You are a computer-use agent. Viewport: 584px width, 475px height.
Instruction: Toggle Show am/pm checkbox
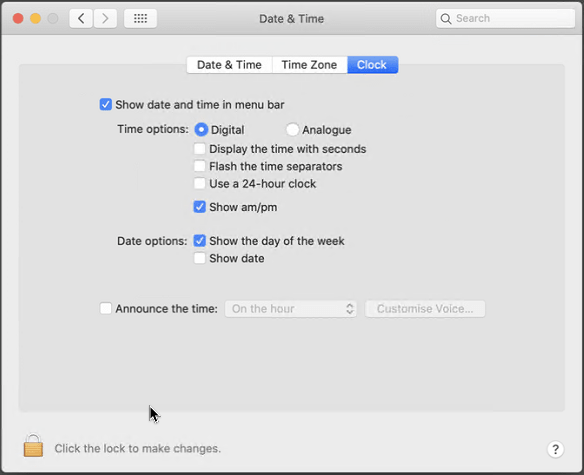(x=200, y=207)
